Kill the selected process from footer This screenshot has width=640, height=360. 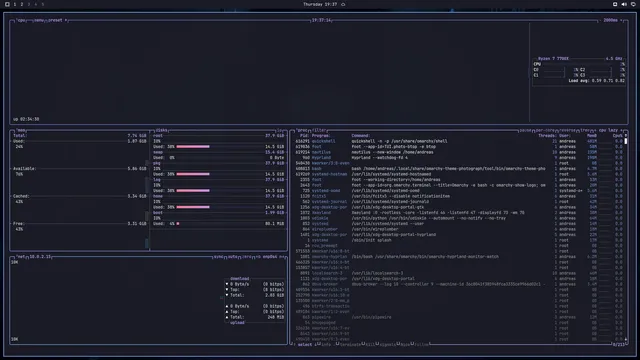pos(370,345)
